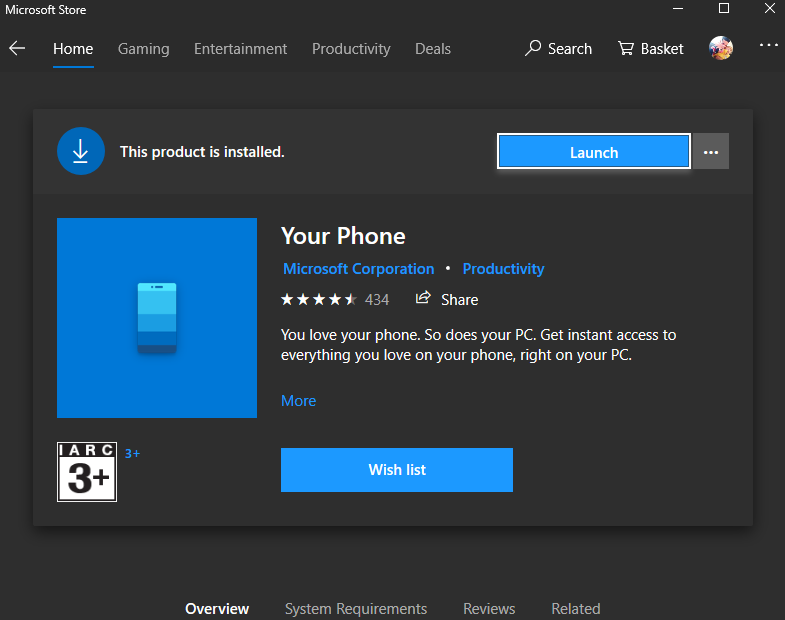Open more options next to Launch

[711, 151]
